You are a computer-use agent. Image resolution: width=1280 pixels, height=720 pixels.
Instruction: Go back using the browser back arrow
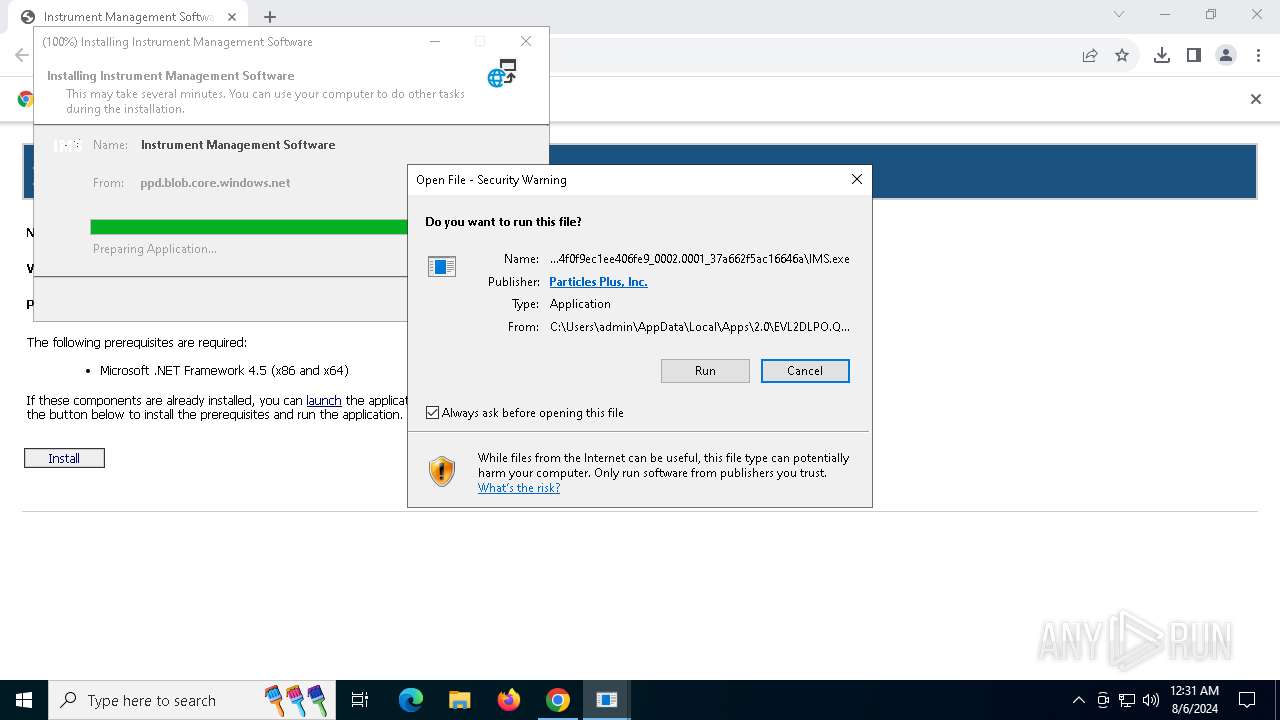21,55
